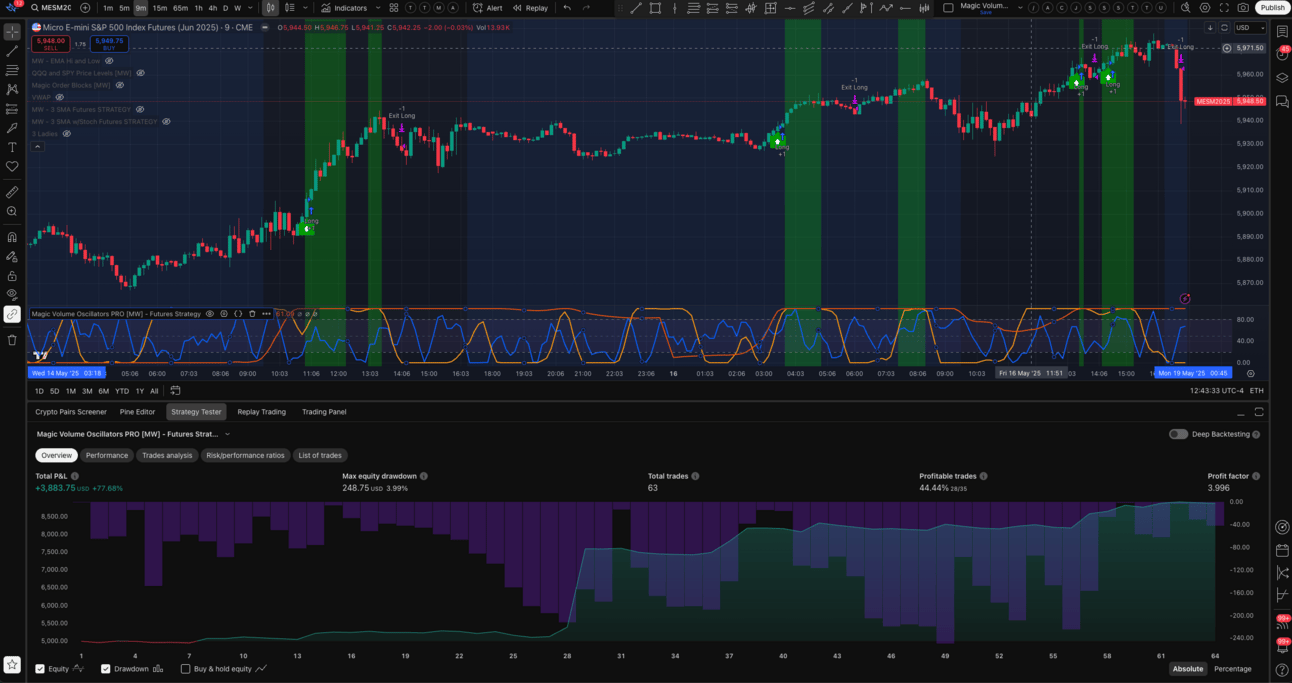1292x683 pixels.
Task: Open the indicator templates grid icon
Action: 394,8
